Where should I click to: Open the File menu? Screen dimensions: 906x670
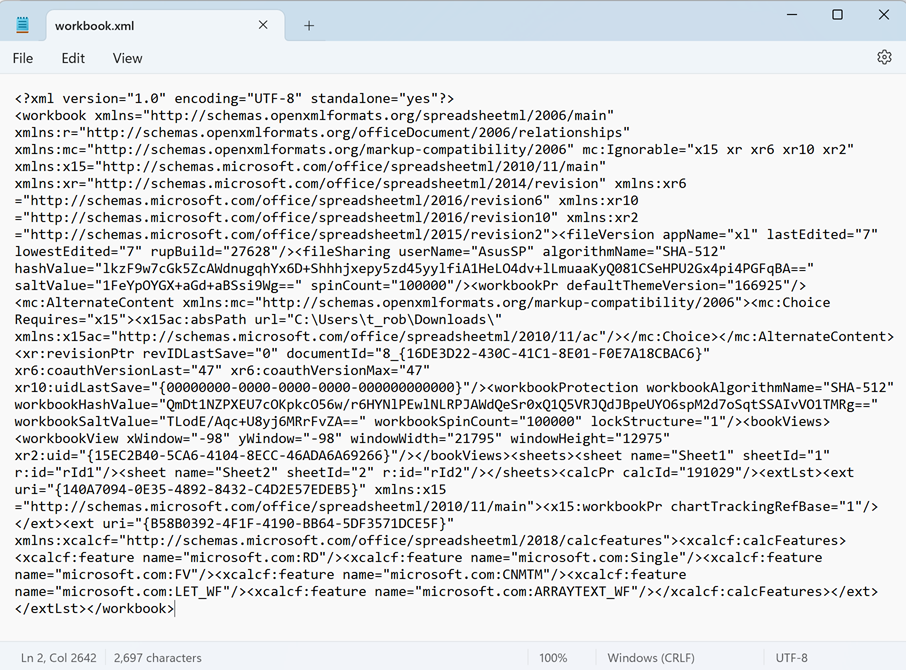23,58
